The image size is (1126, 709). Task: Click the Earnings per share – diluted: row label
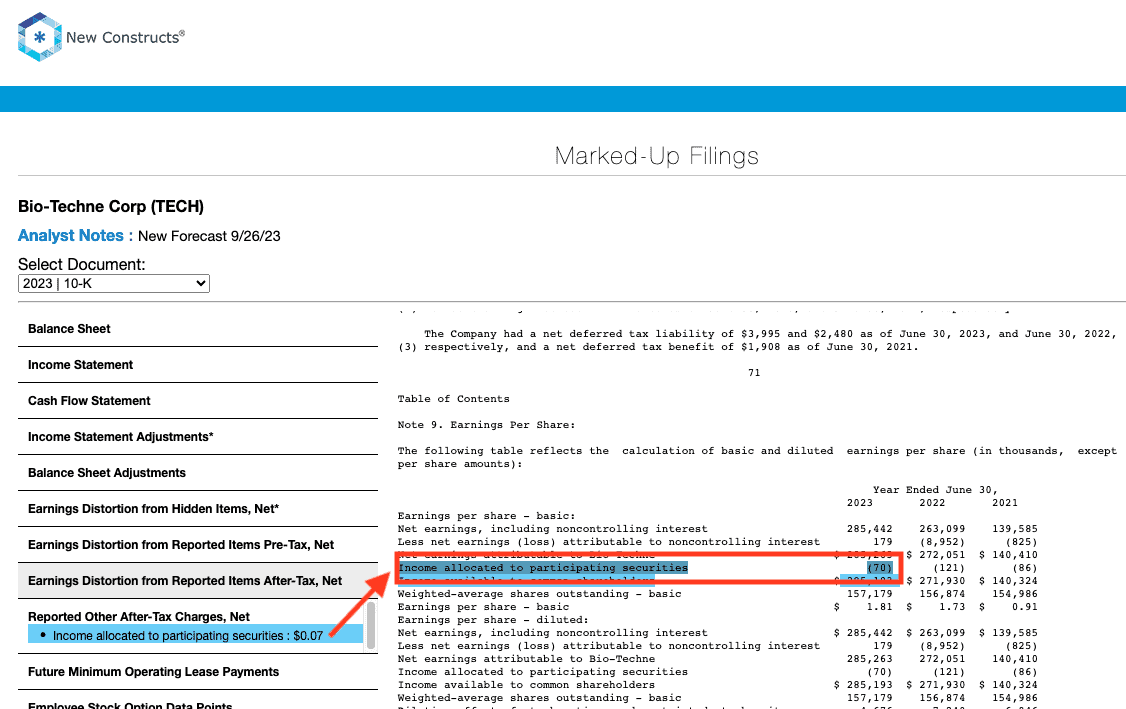pyautogui.click(x=493, y=619)
